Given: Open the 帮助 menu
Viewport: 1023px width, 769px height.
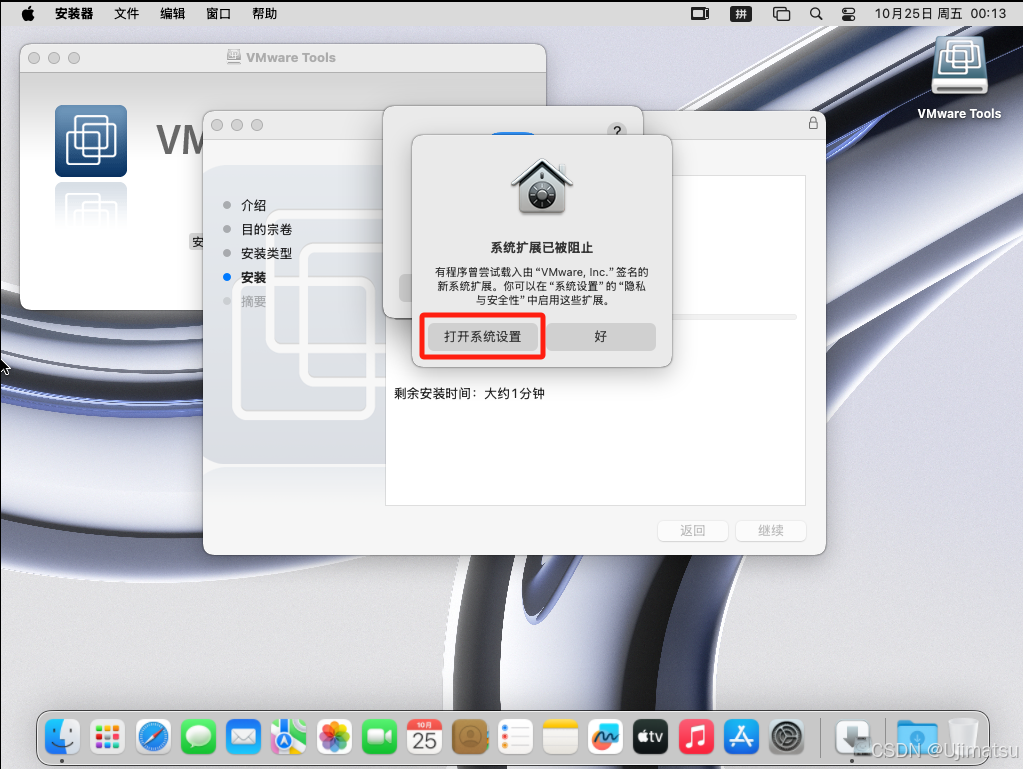Looking at the screenshot, I should (265, 14).
